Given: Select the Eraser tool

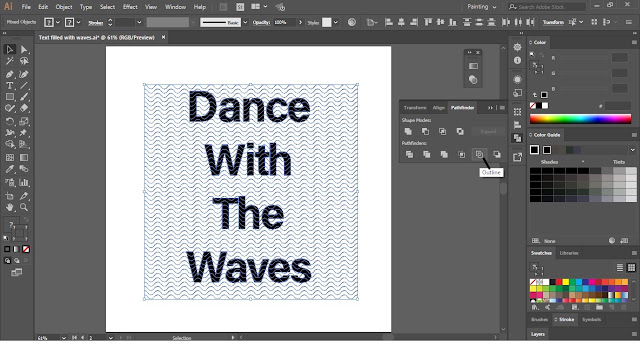Looking at the screenshot, I should click(x=24, y=109).
